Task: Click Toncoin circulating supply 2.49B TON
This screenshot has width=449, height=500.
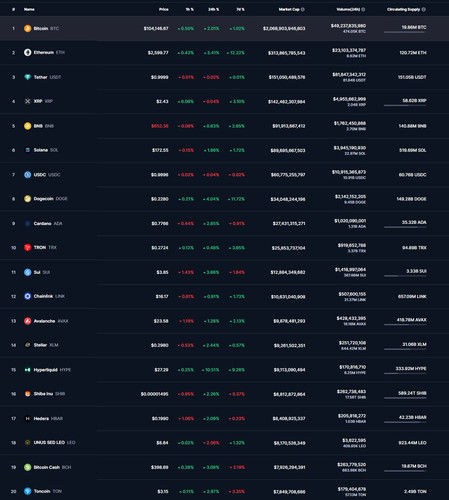Action: coord(415,491)
